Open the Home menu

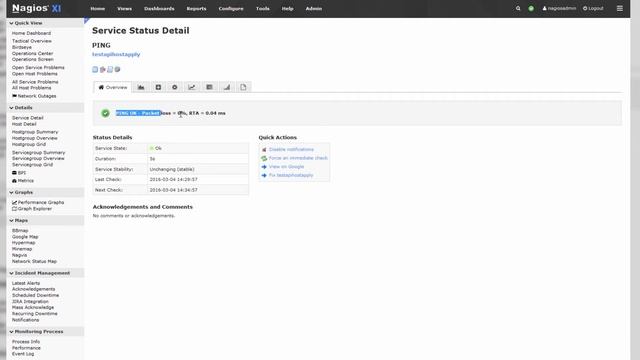[98, 9]
